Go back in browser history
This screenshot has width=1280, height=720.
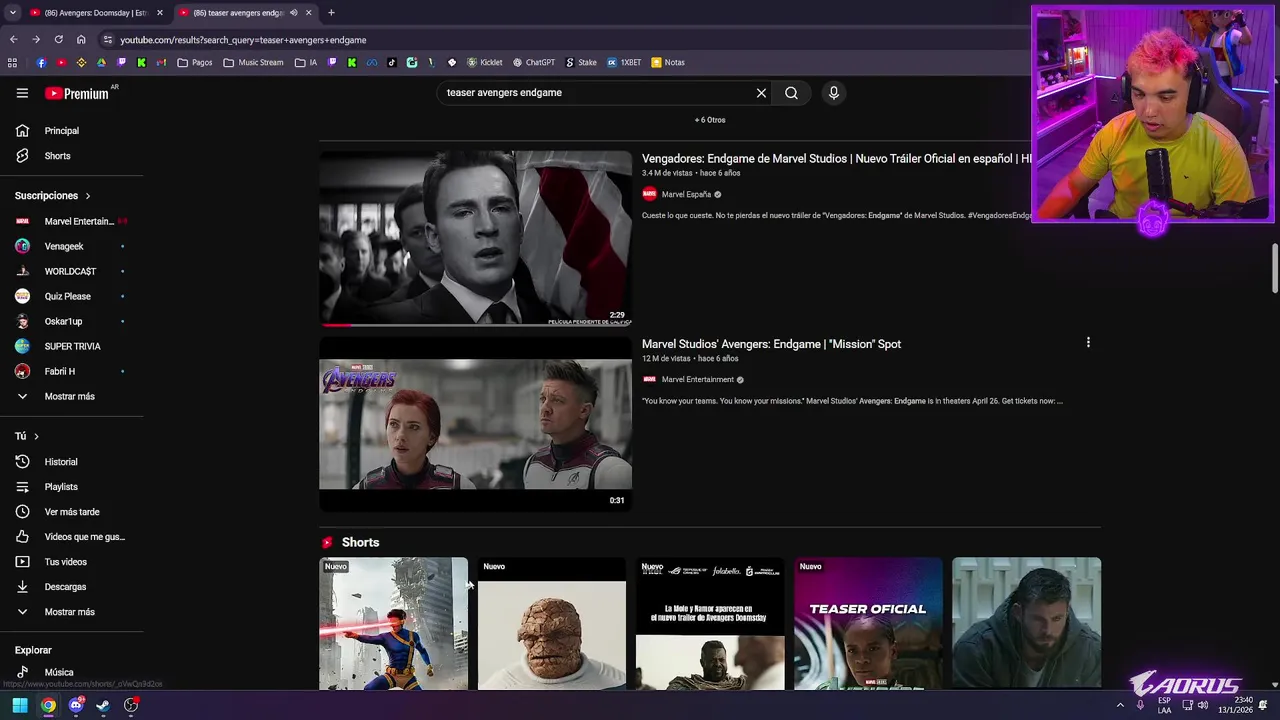[13, 40]
